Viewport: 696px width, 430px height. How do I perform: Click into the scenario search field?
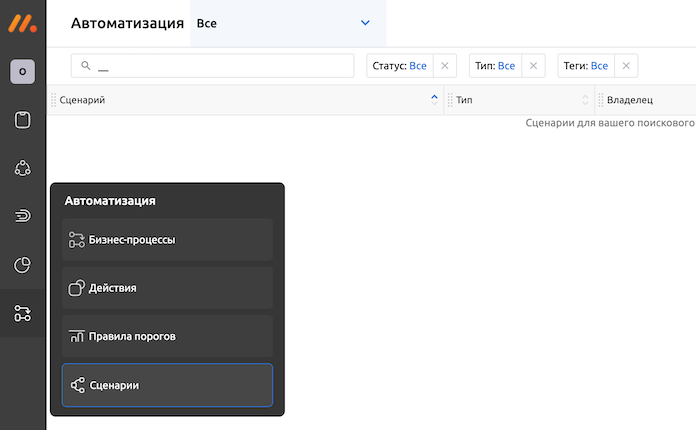pyautogui.click(x=220, y=66)
